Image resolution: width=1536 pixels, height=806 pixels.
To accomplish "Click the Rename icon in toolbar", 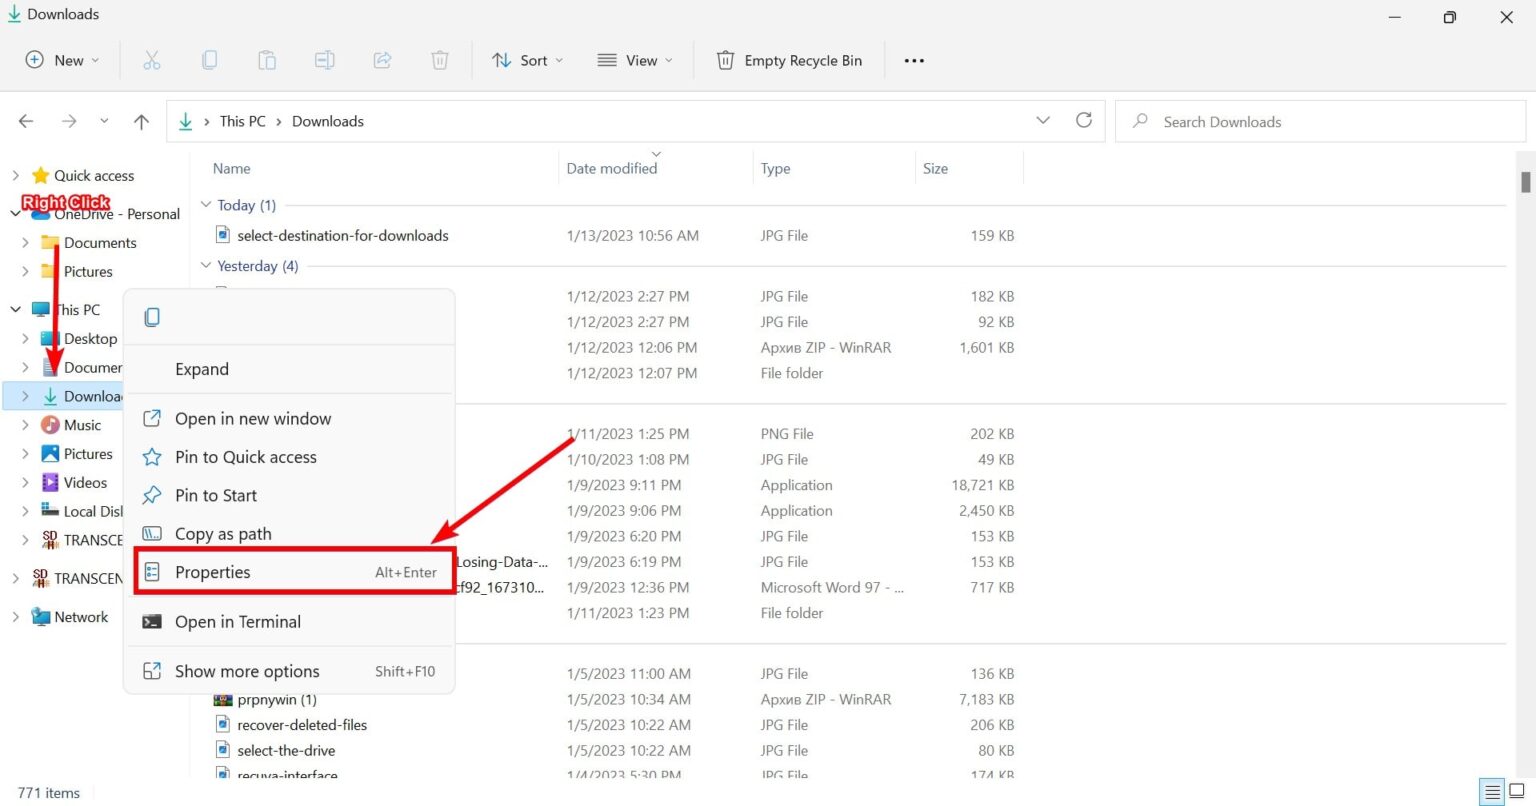I will click(325, 60).
